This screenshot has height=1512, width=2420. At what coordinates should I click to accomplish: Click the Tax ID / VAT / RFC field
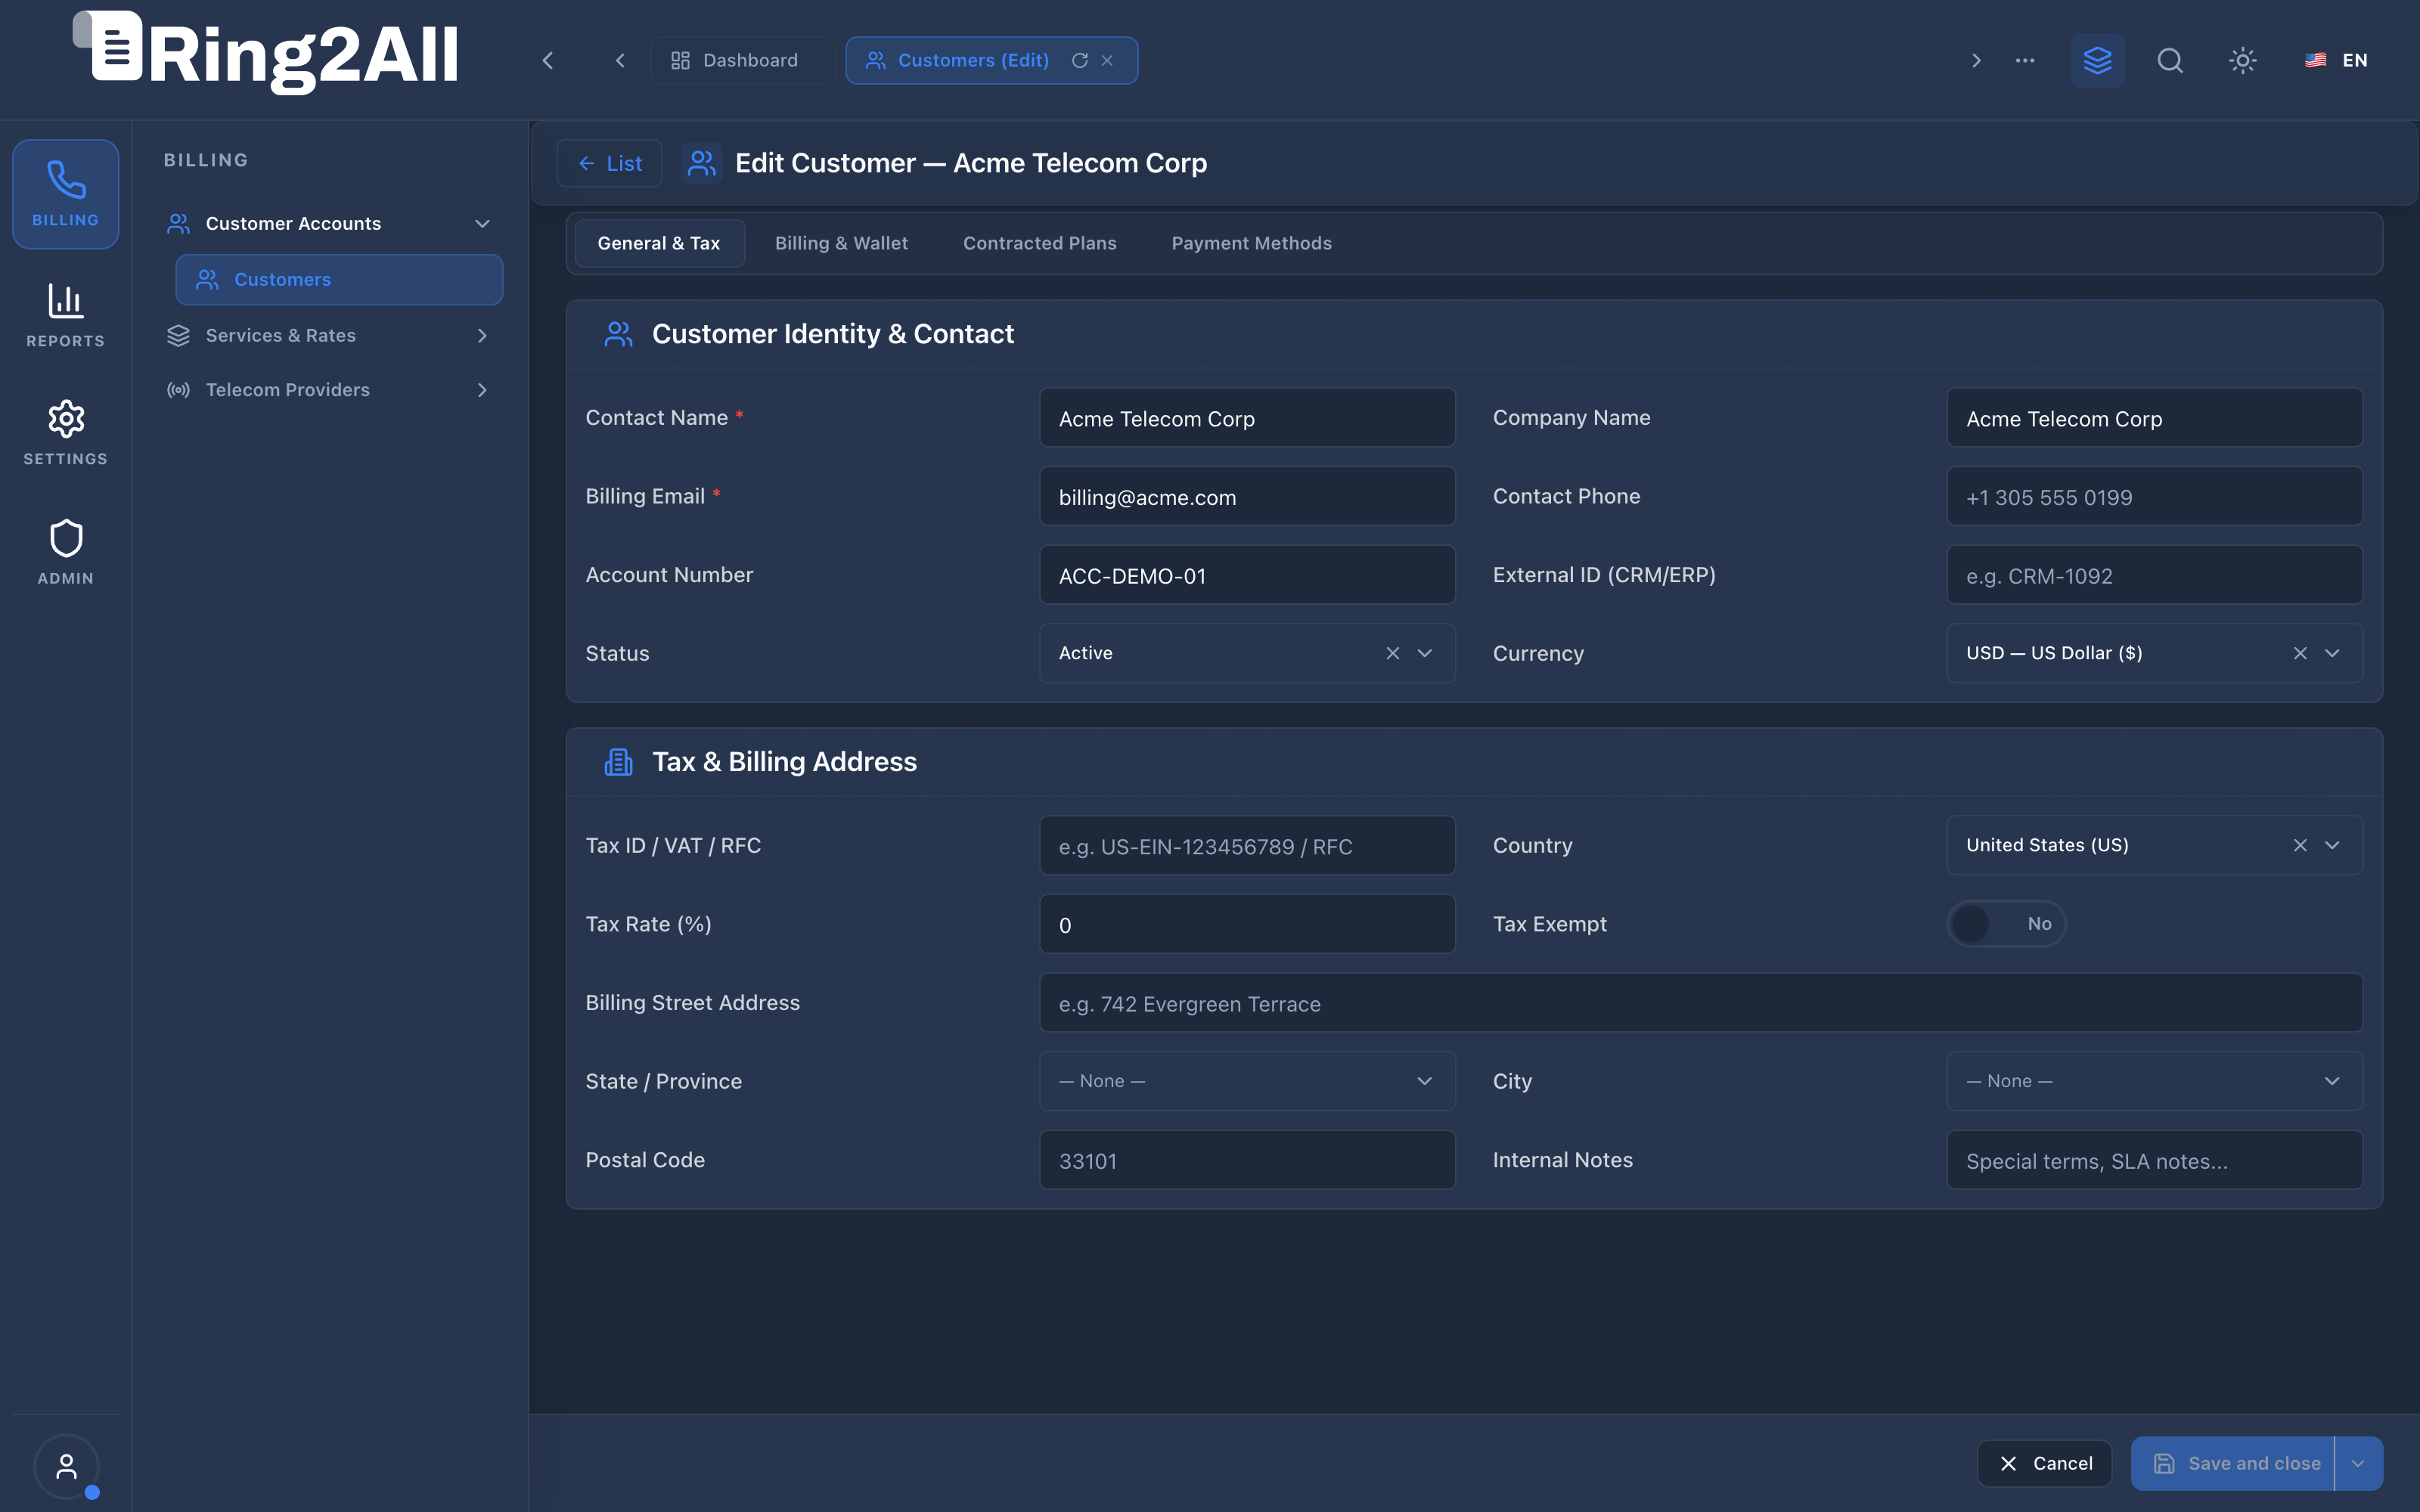(x=1247, y=846)
